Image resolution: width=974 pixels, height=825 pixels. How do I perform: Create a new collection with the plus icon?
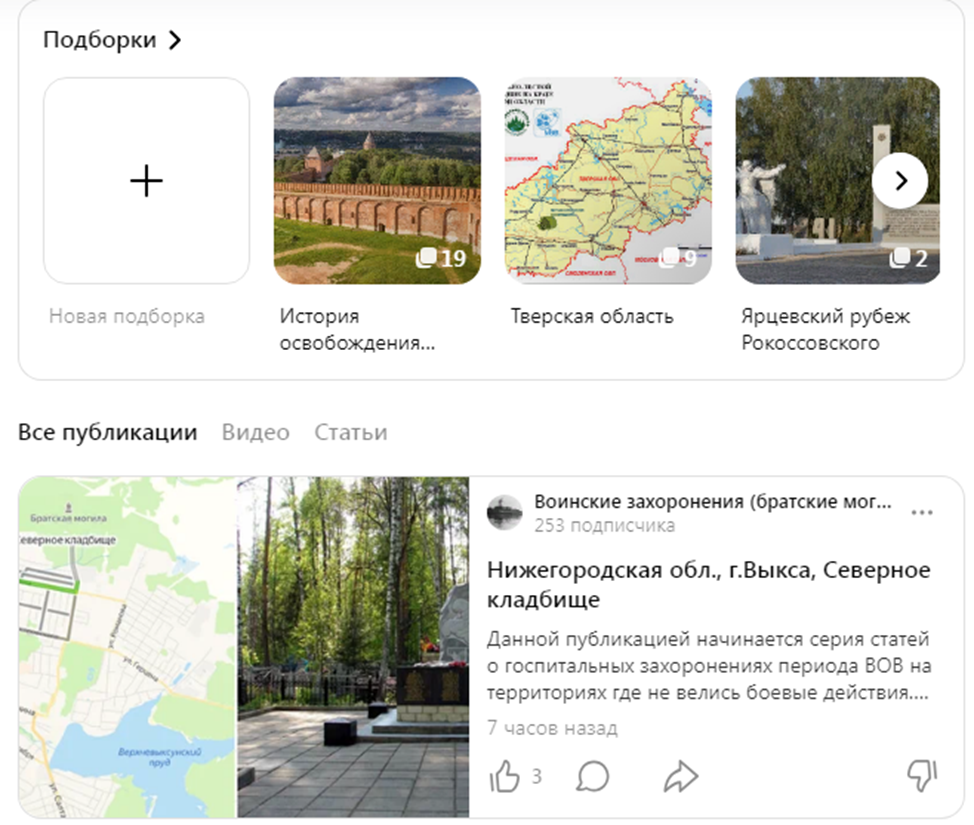[x=146, y=180]
